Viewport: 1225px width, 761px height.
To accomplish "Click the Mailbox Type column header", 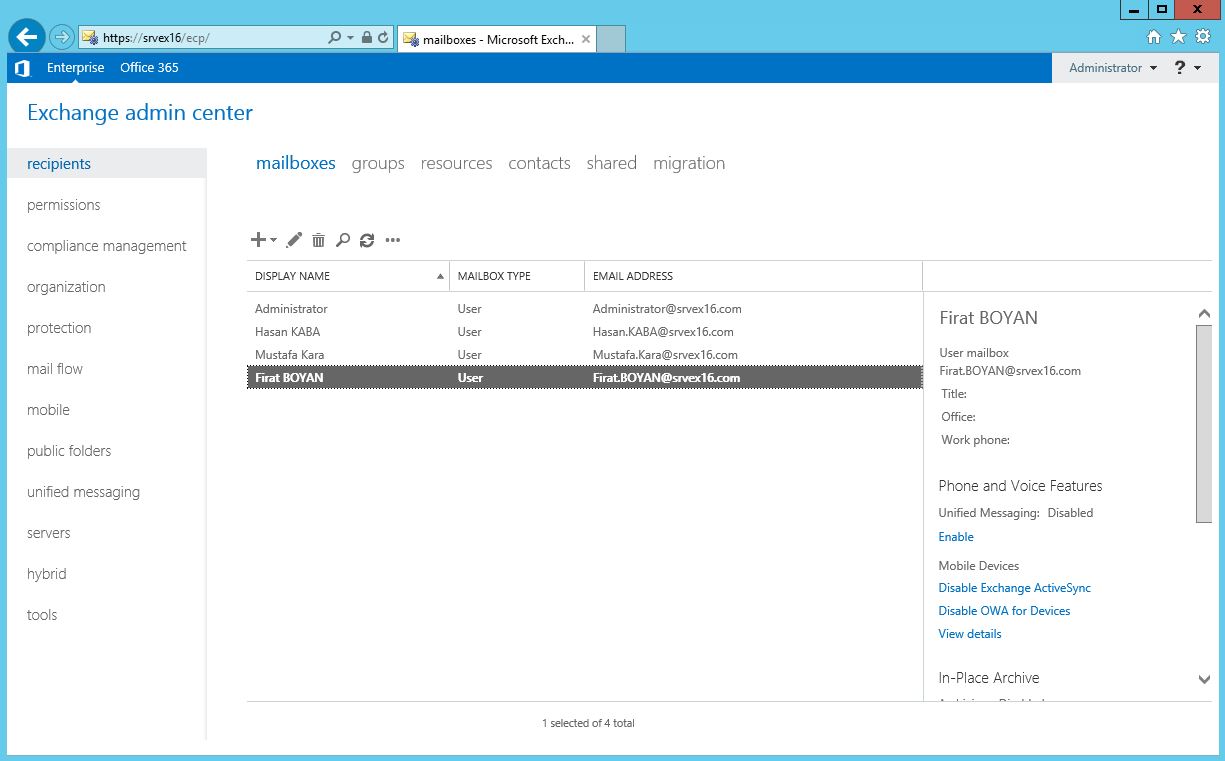I will (x=517, y=276).
